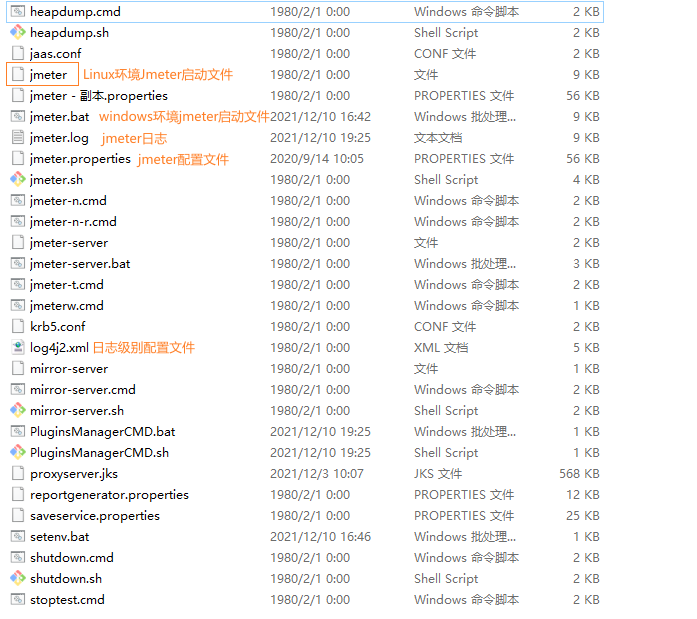Select the file named shutdown.cmd
Image resolution: width=697 pixels, height=619 pixels.
(x=72, y=557)
